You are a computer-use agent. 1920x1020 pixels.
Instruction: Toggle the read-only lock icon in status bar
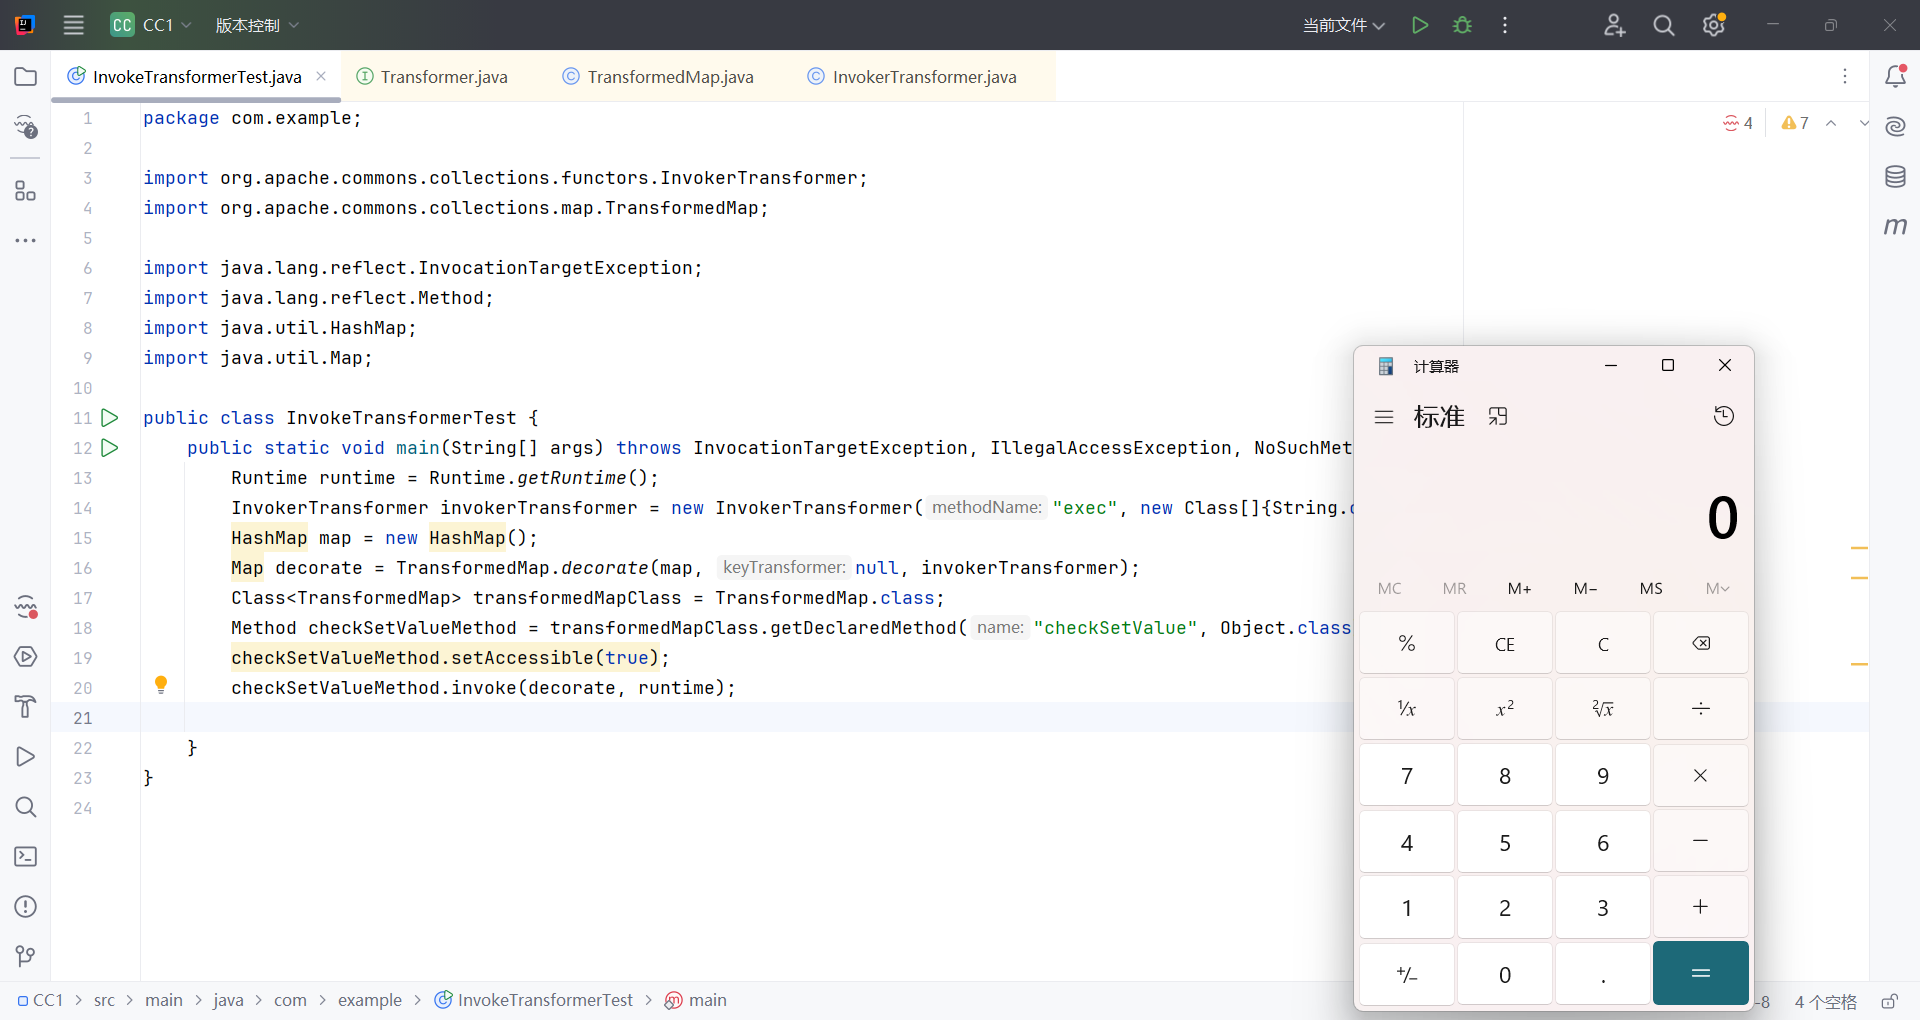1889,1001
